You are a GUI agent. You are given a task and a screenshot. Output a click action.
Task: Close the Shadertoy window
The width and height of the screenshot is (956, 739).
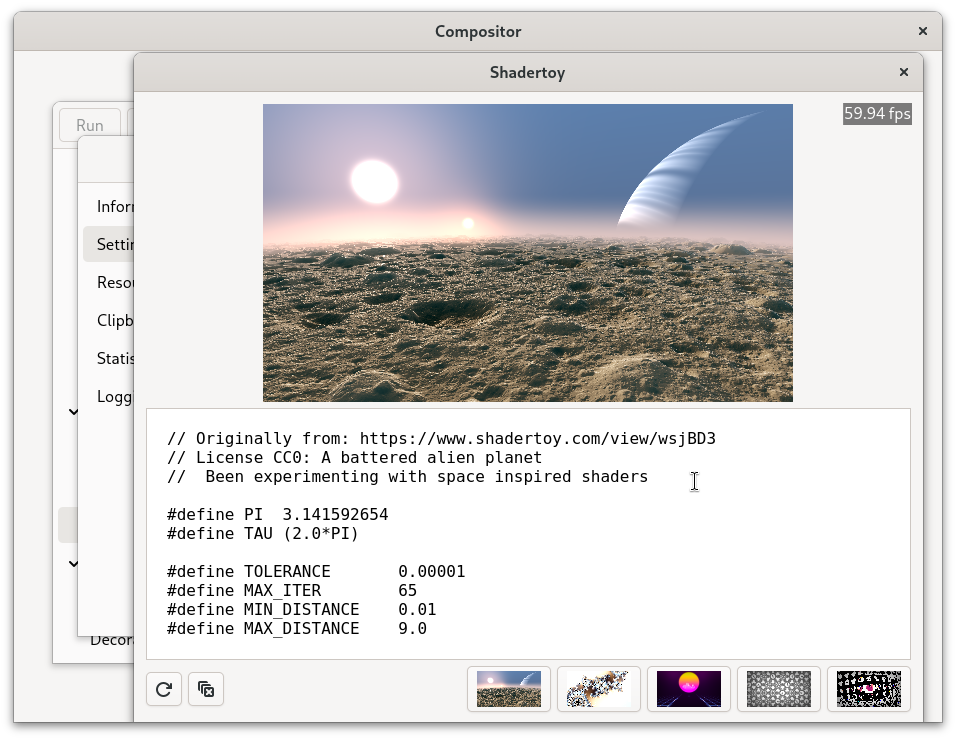tap(903, 72)
